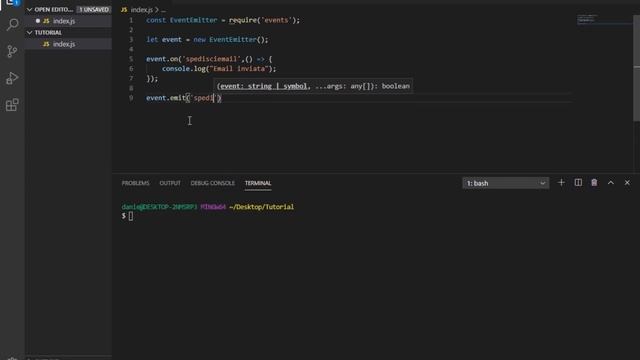Click the unsaved dot beside index.js
The height and width of the screenshot is (360, 640).
coord(38,21)
